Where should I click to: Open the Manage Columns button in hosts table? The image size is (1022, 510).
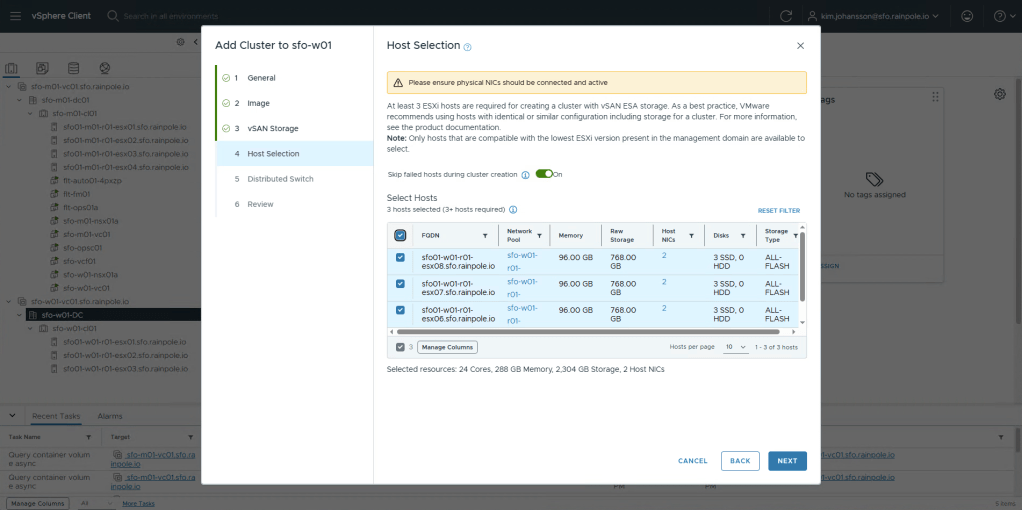tap(447, 347)
